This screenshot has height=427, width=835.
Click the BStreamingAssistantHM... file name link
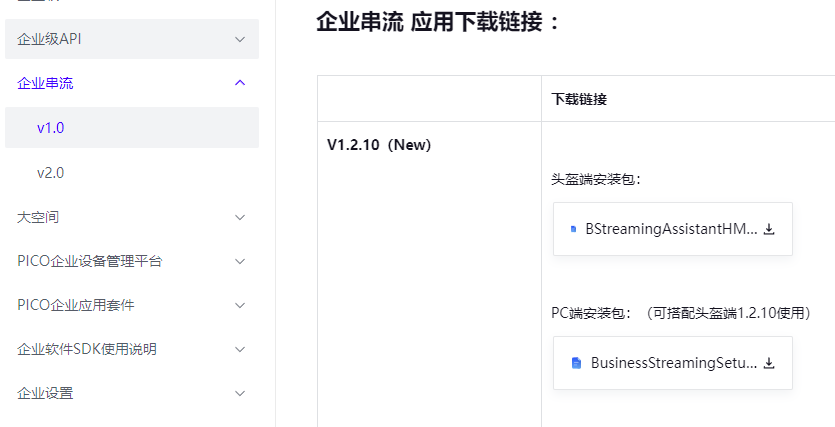click(x=671, y=229)
